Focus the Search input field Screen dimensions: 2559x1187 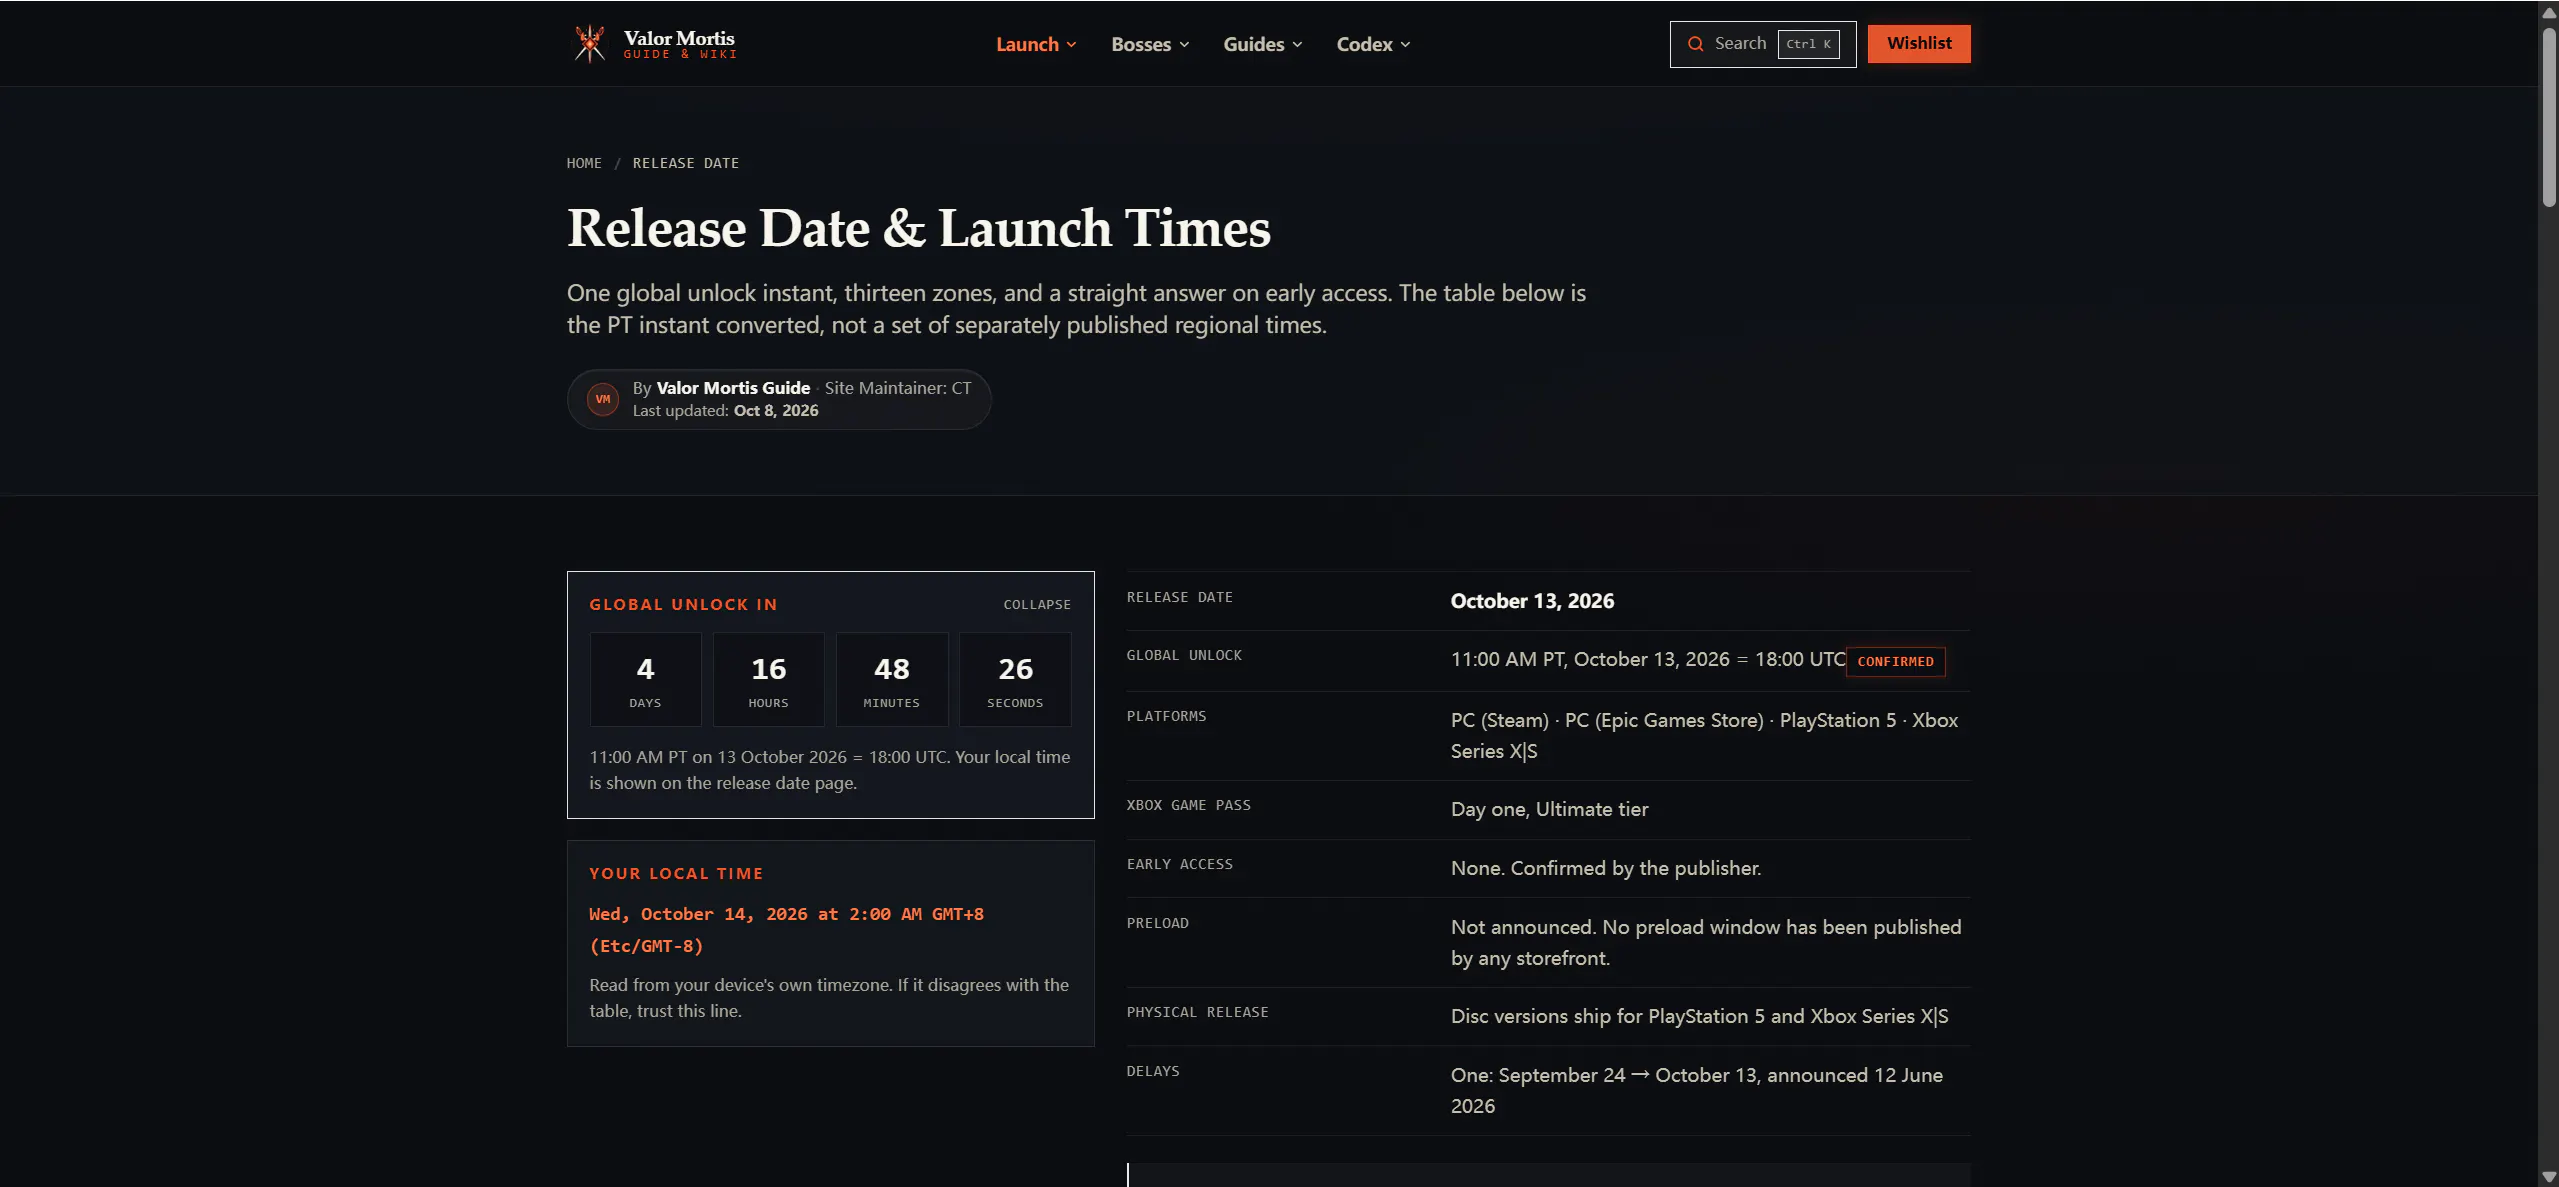pyautogui.click(x=1762, y=44)
